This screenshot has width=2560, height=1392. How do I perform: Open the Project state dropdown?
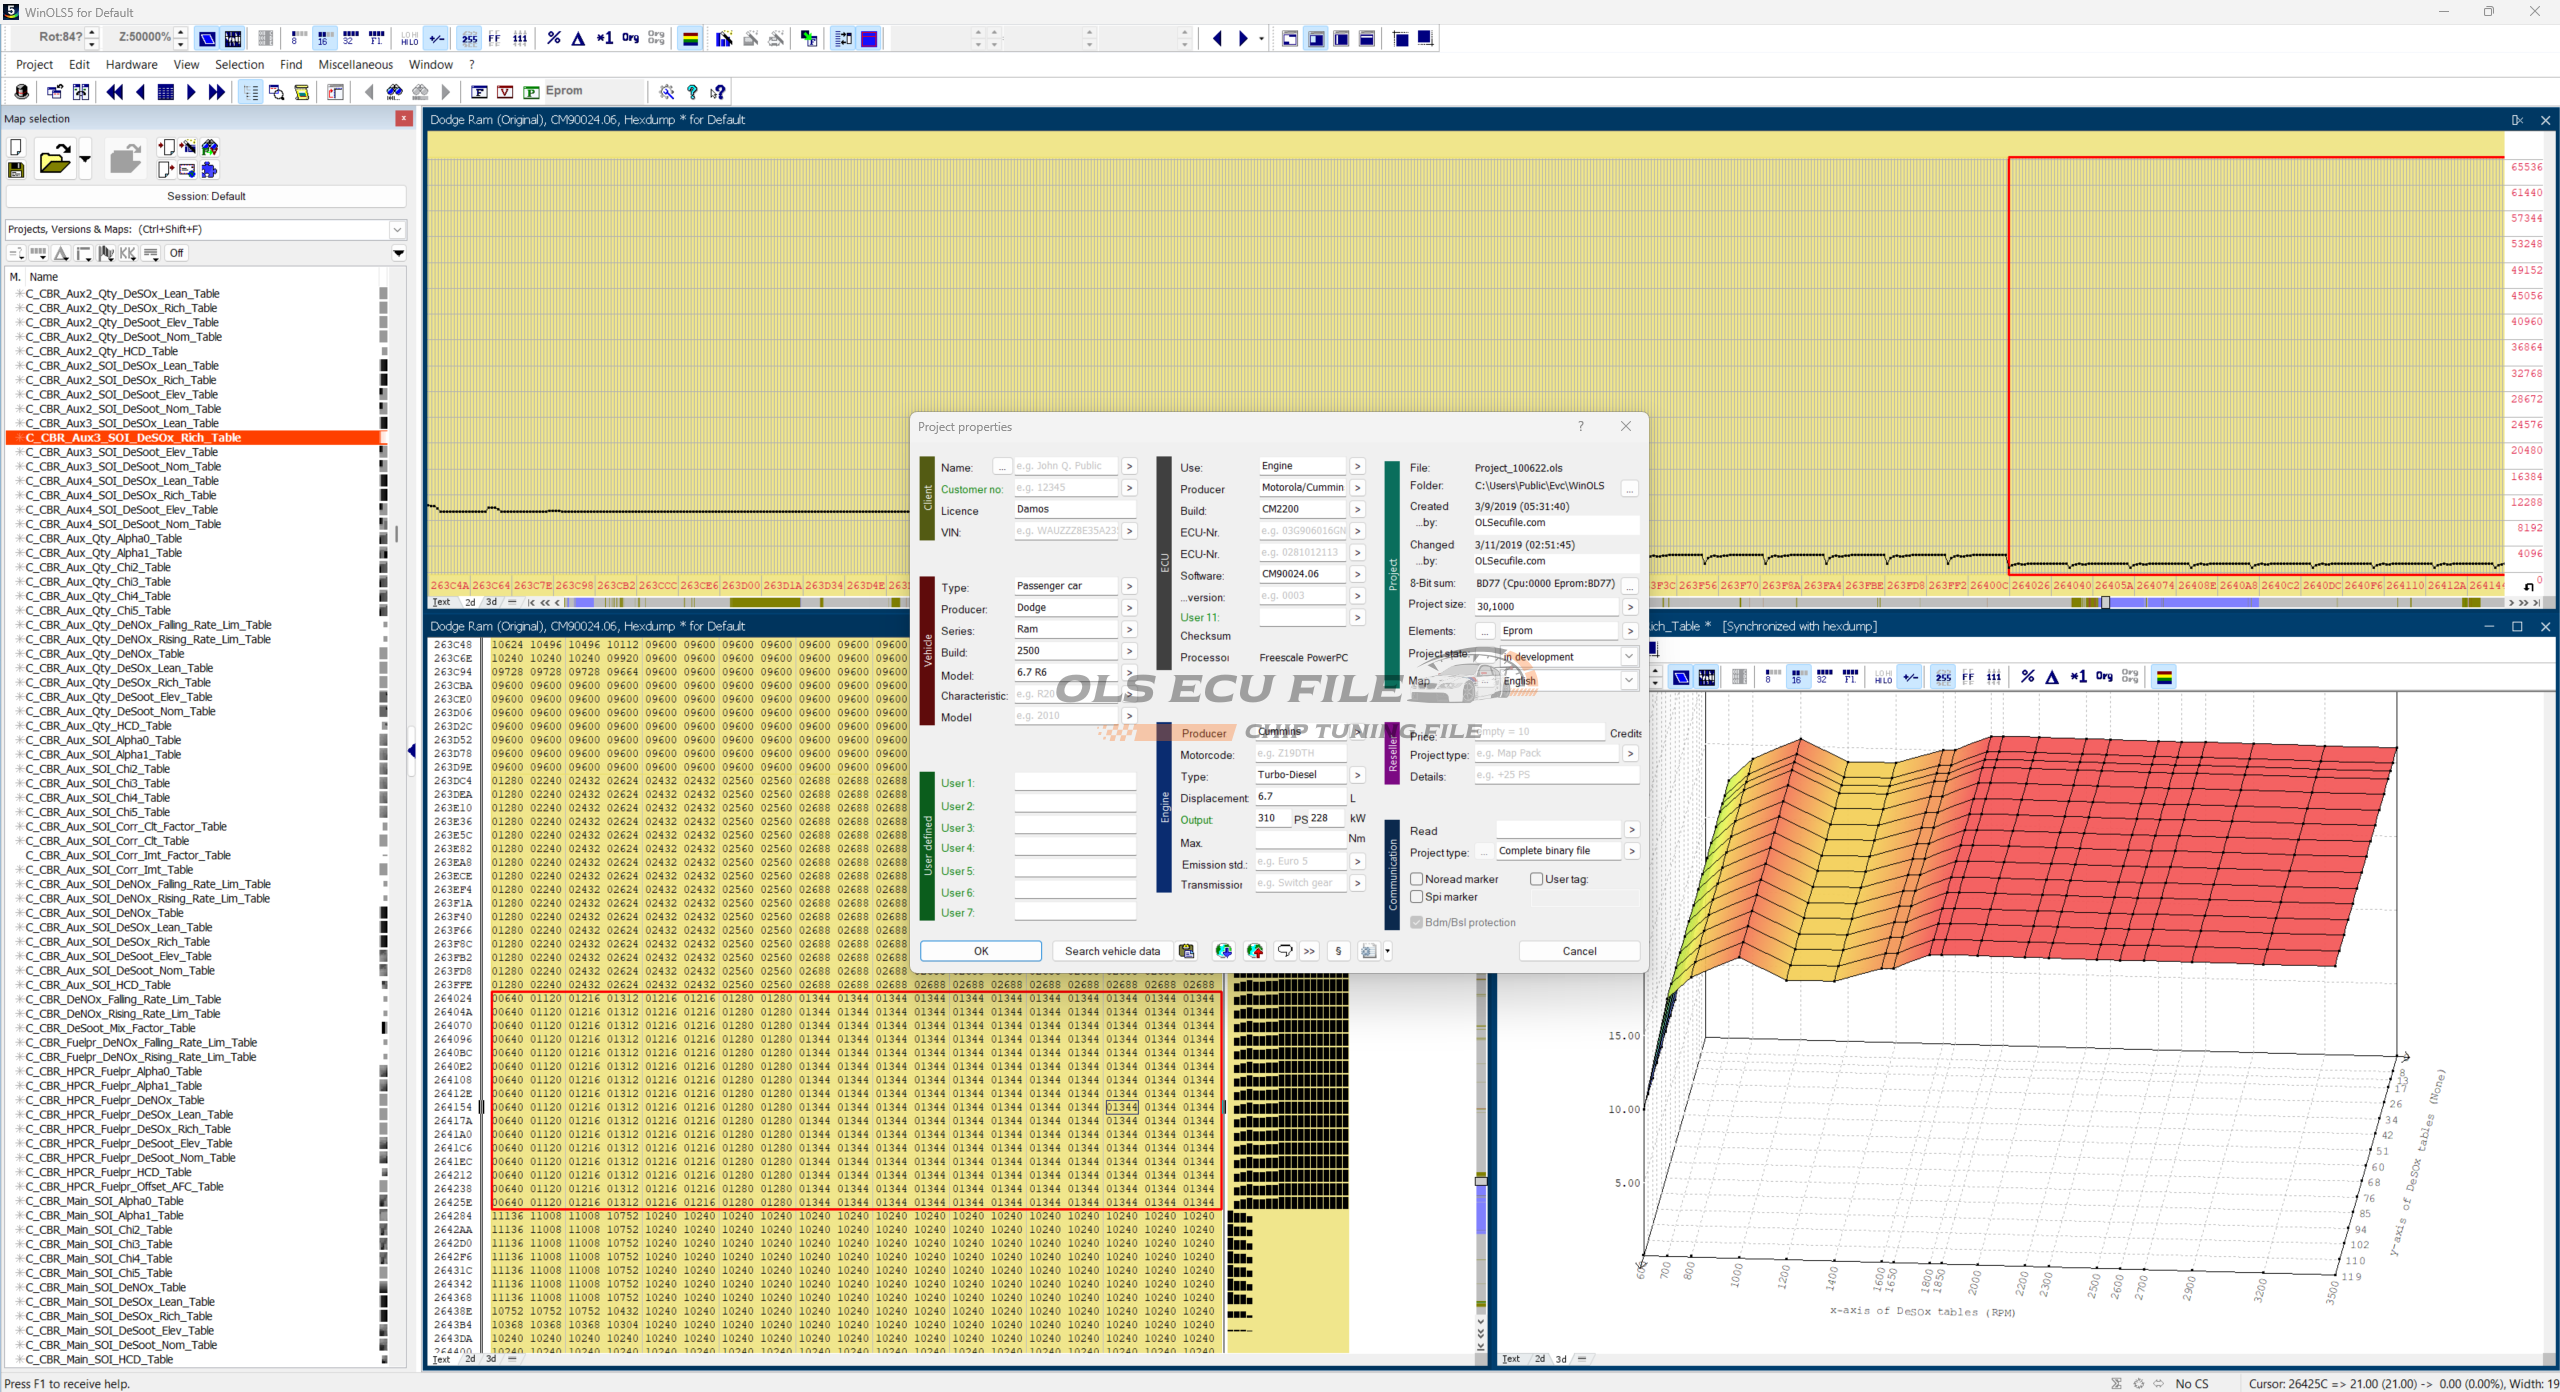[x=1628, y=657]
